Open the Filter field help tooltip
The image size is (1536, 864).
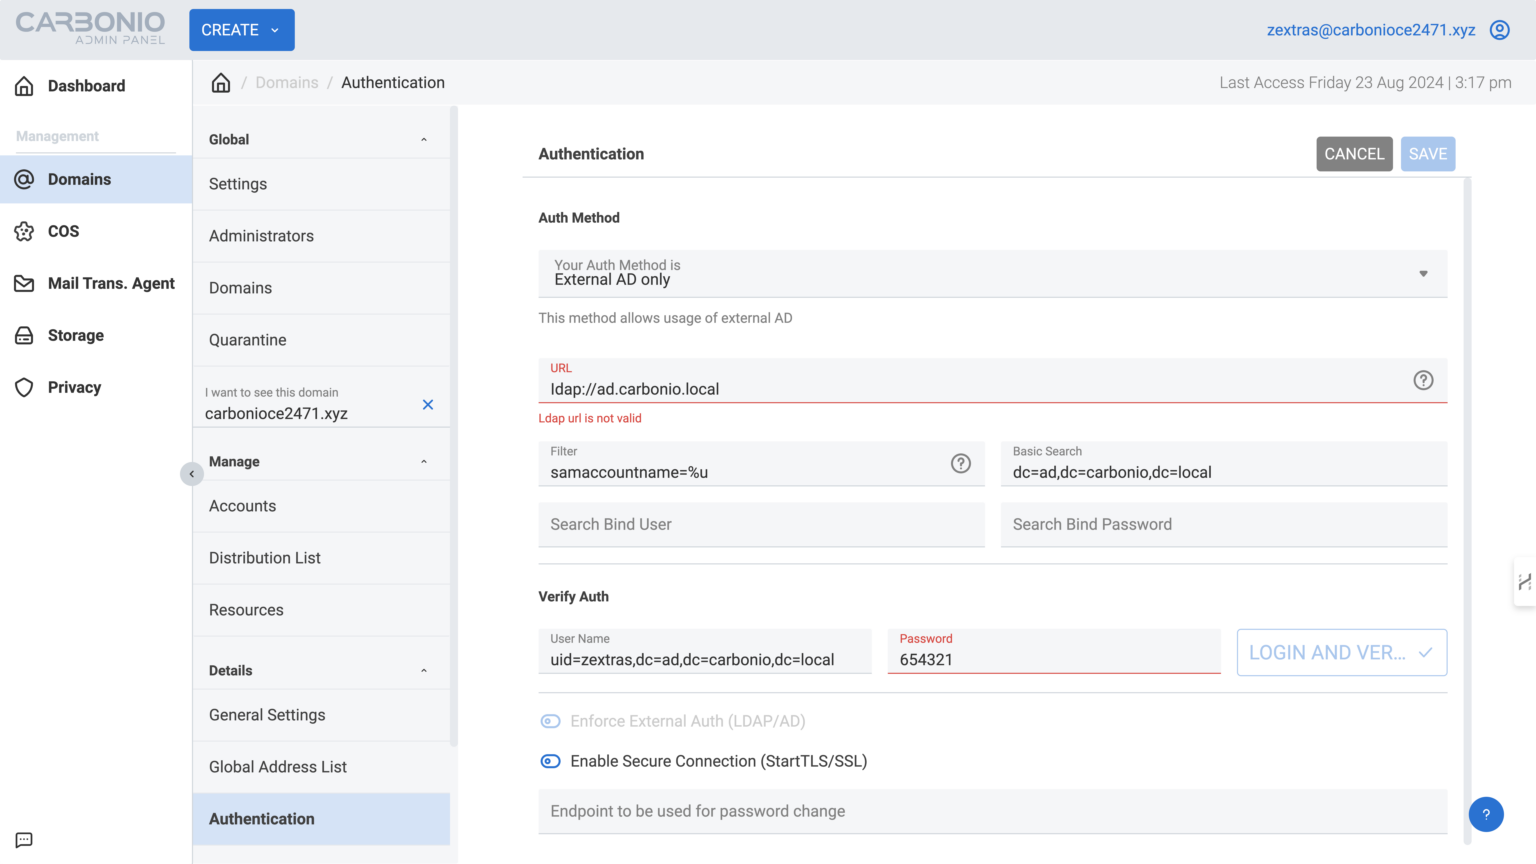(x=961, y=463)
